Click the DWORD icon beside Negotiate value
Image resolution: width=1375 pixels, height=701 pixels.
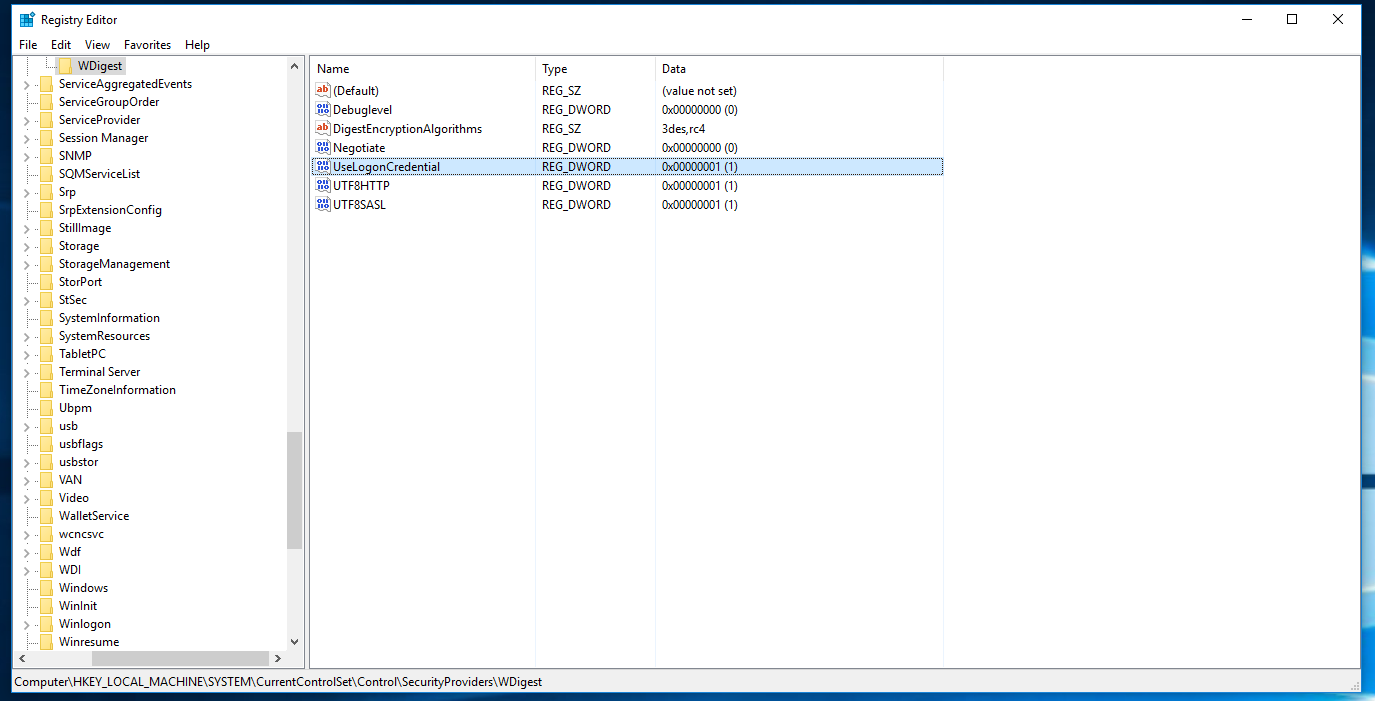click(x=322, y=148)
